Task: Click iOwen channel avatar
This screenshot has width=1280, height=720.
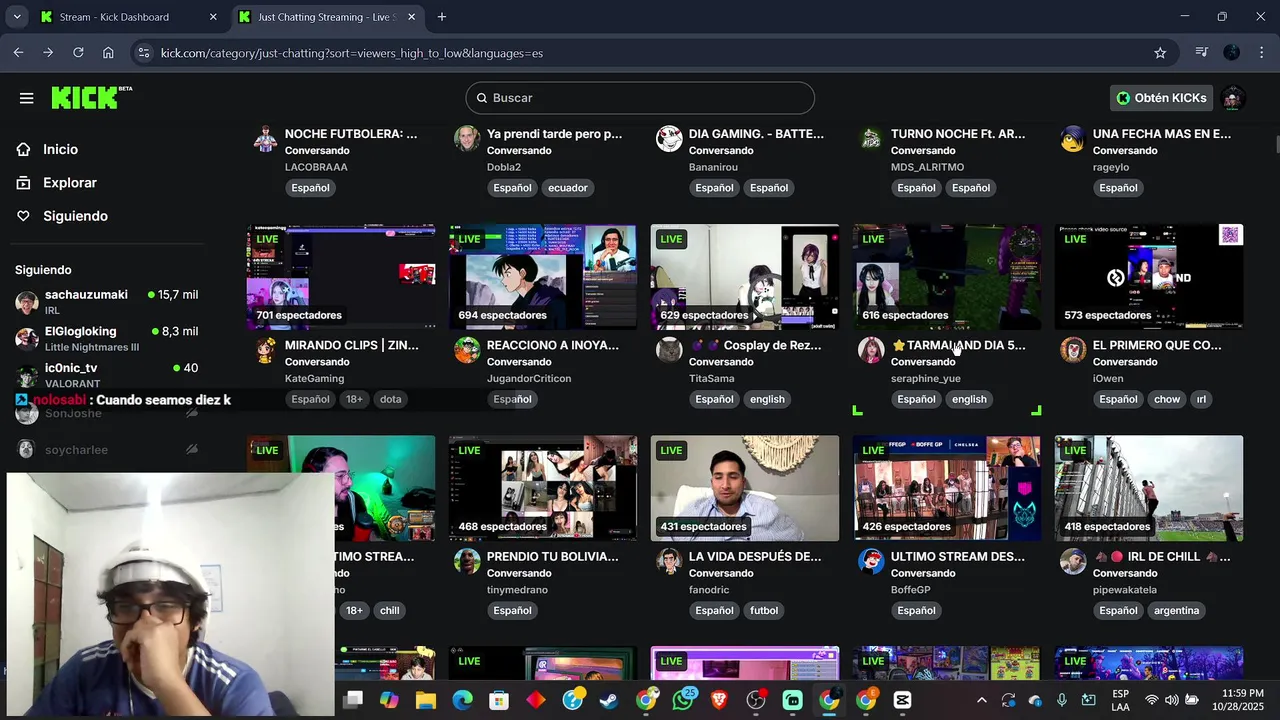Action: coord(1073,350)
